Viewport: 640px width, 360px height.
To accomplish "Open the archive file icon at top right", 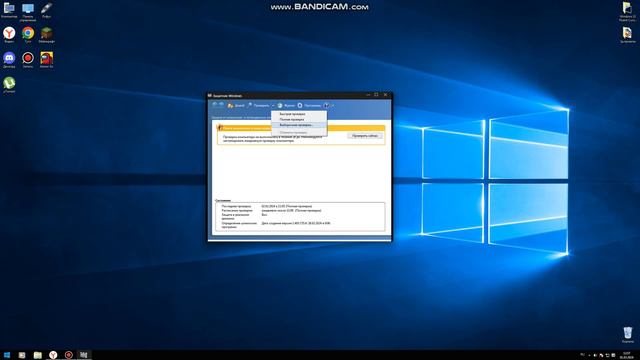I will pos(627,35).
